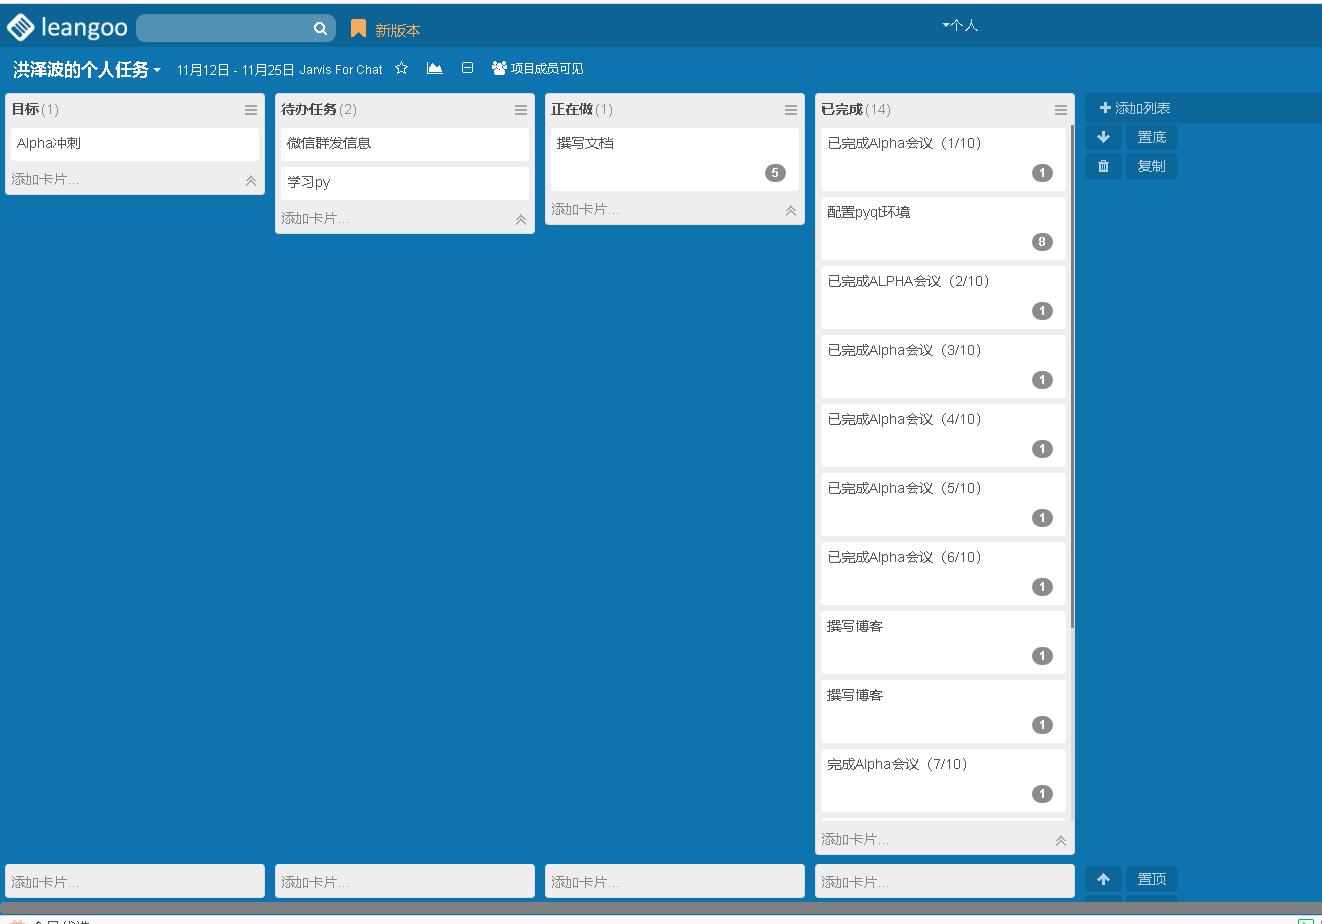Click the 待办任务 list title
The height and width of the screenshot is (924, 1322).
click(309, 109)
